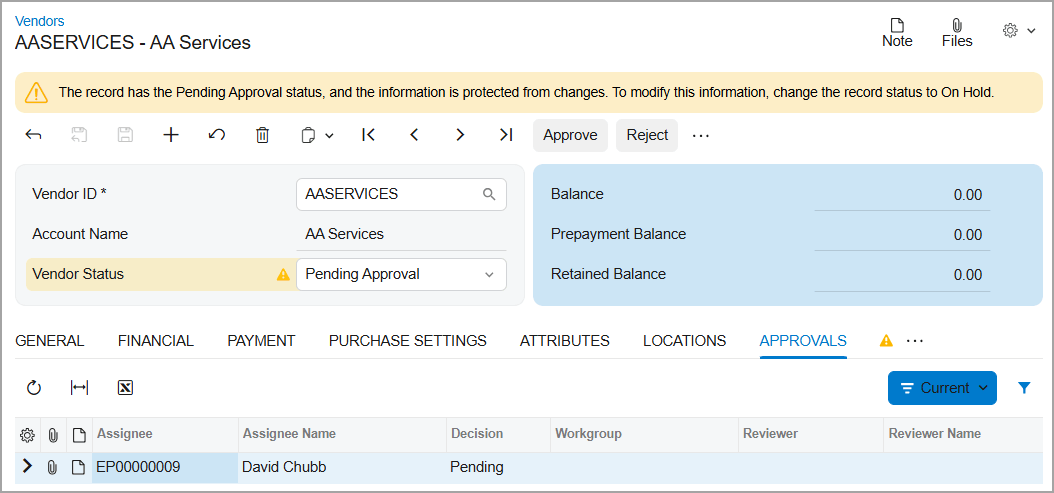This screenshot has width=1054, height=493.
Task: Reject the vendor record
Action: pyautogui.click(x=647, y=135)
